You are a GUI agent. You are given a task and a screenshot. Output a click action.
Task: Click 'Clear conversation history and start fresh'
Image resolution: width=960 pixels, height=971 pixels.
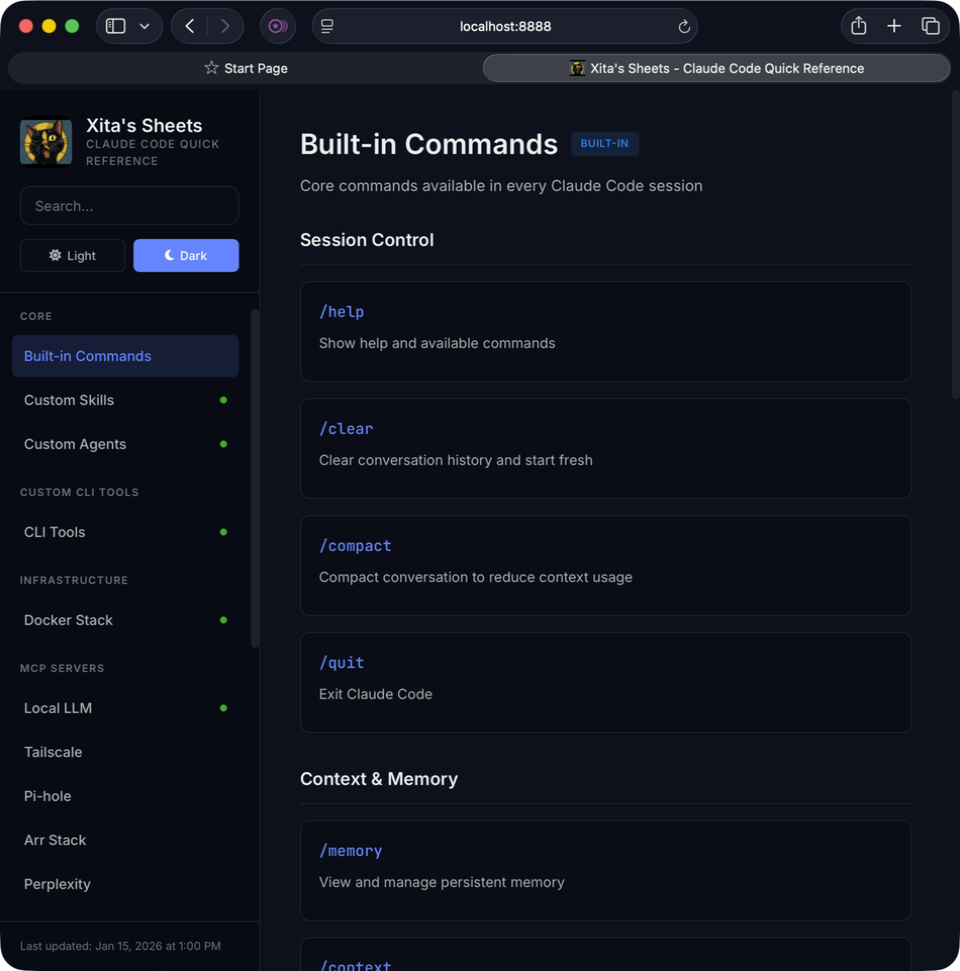pyautogui.click(x=455, y=460)
